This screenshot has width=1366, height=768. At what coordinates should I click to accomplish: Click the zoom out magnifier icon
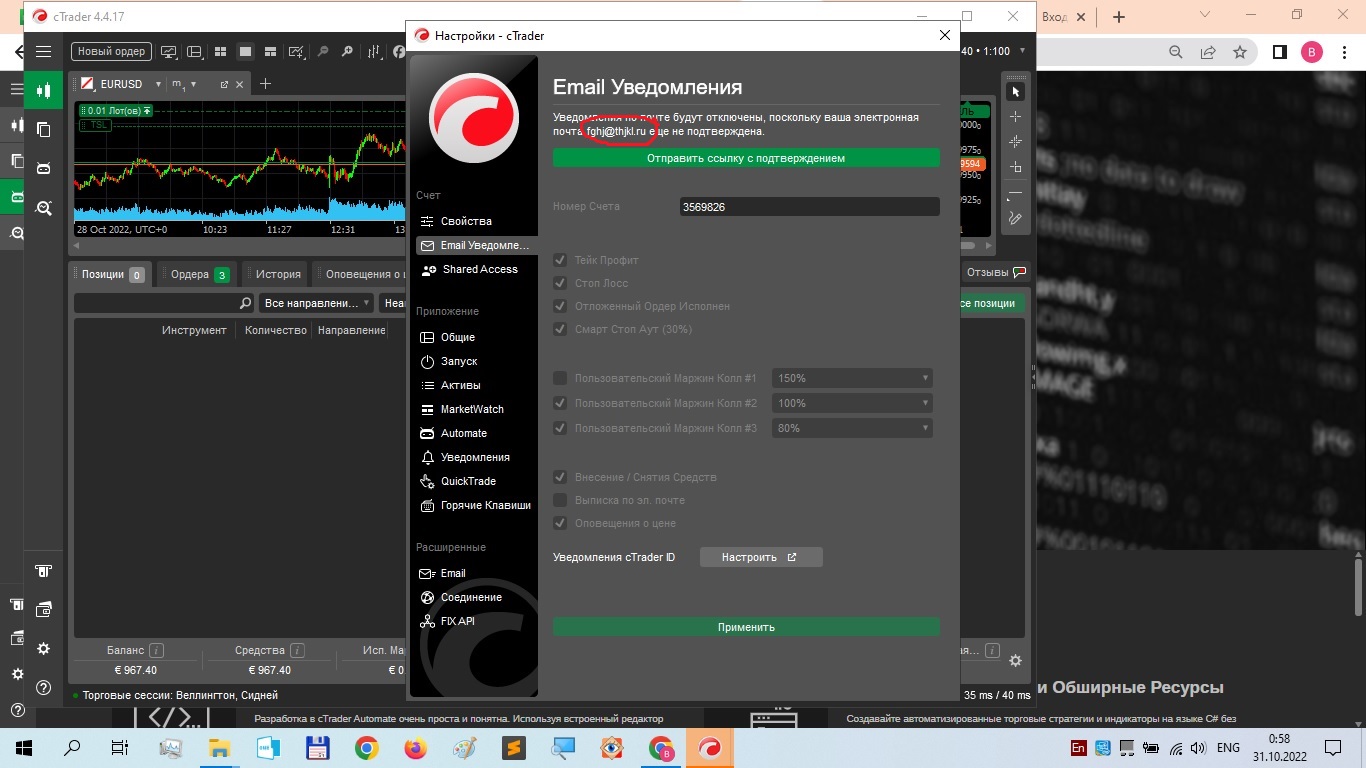tap(323, 52)
